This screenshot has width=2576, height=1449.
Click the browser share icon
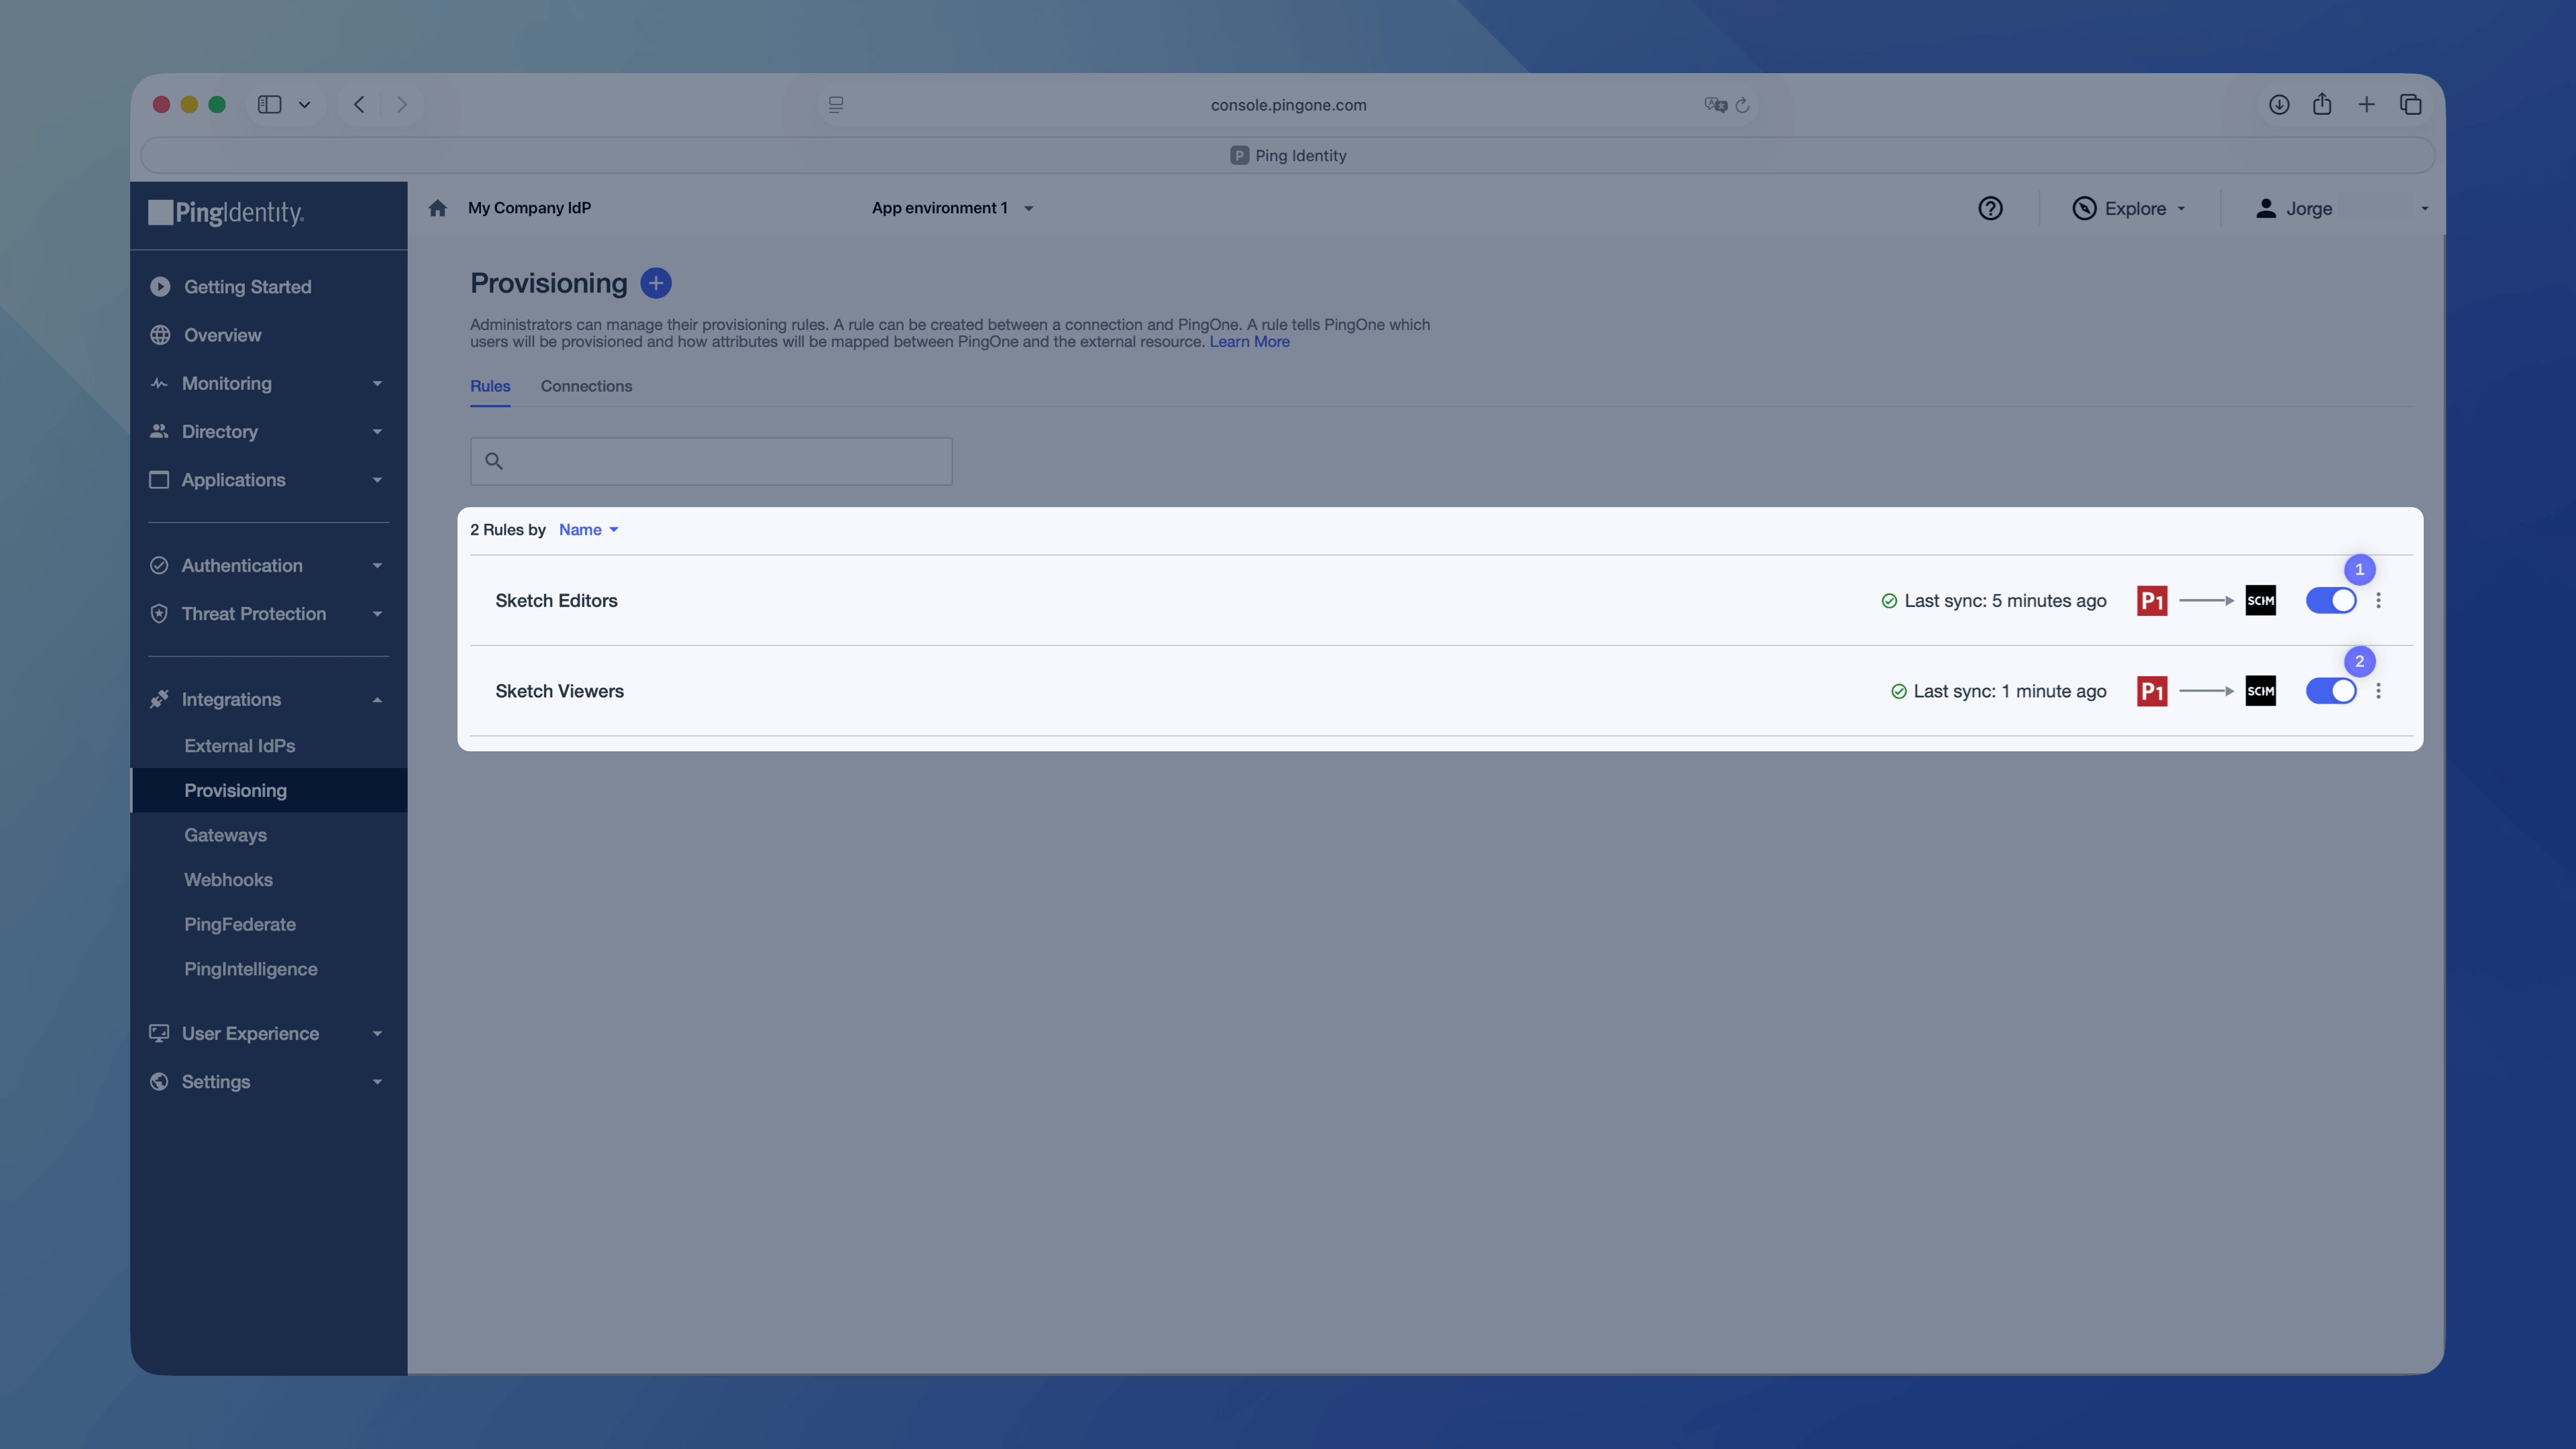tap(2322, 104)
